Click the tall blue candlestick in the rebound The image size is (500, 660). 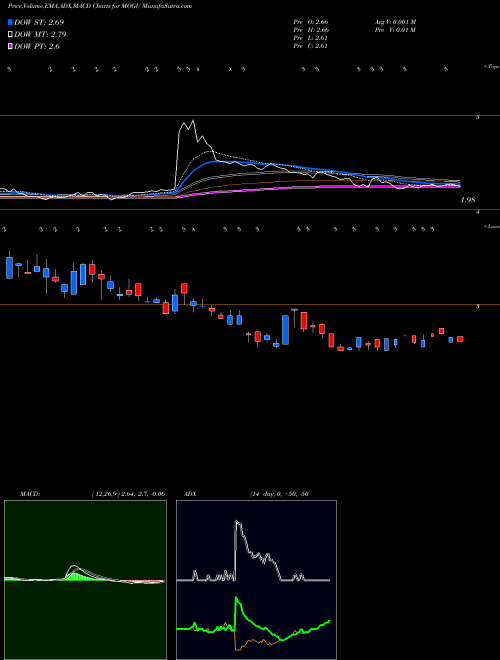(x=285, y=330)
